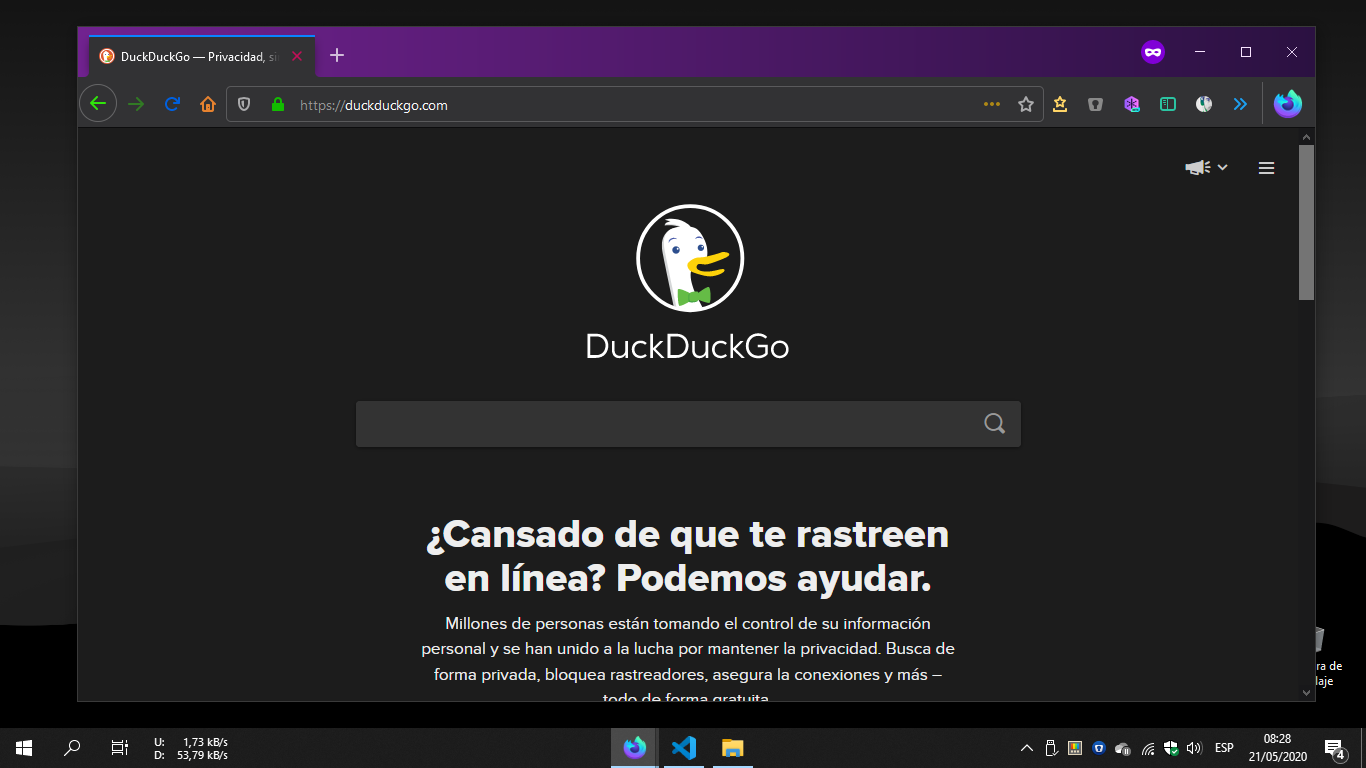
Task: Open Task View on the taskbar
Action: 119,748
